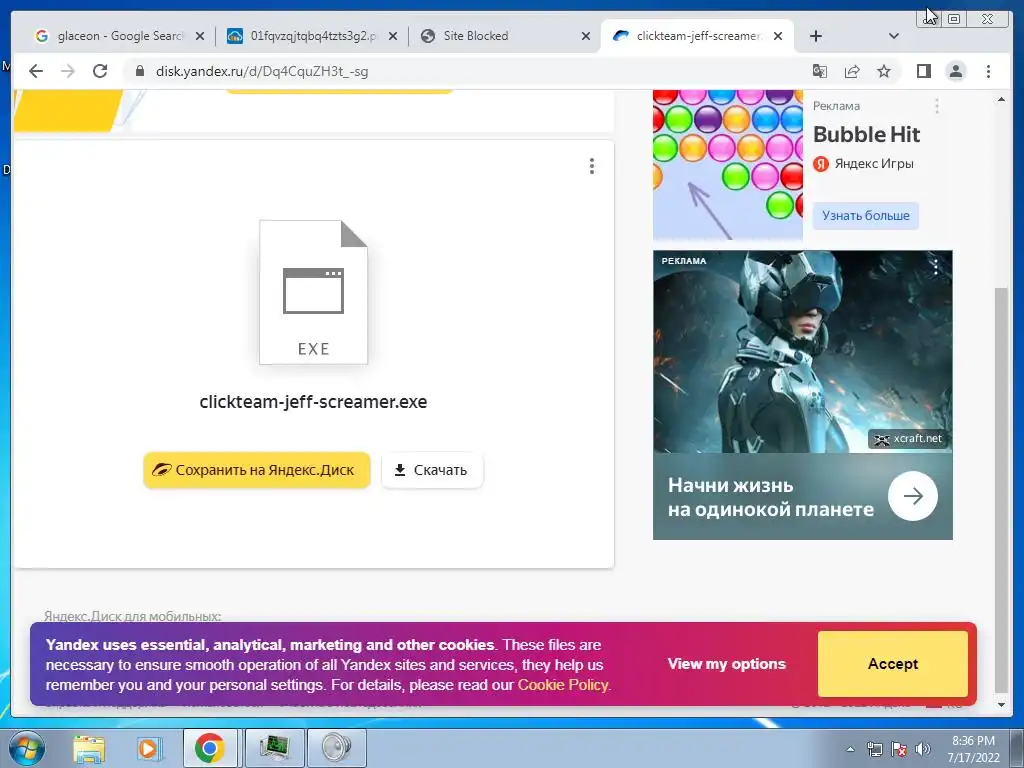
Task: Open Windows Media Player taskbar icon
Action: [x=149, y=748]
